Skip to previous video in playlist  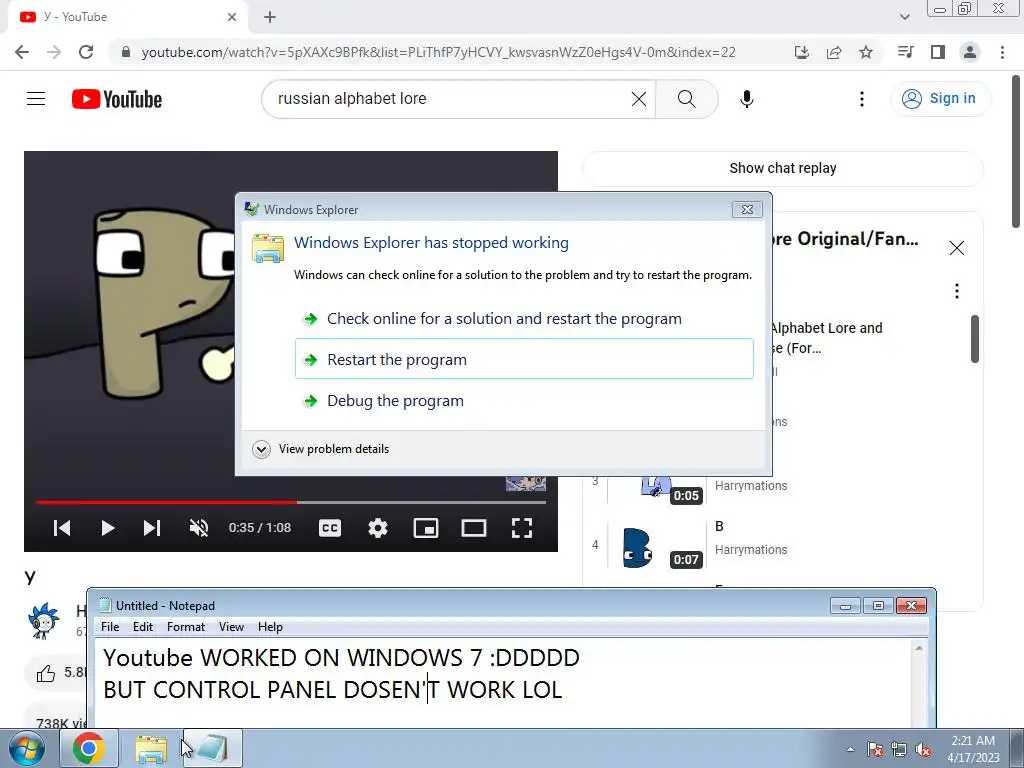pos(62,528)
